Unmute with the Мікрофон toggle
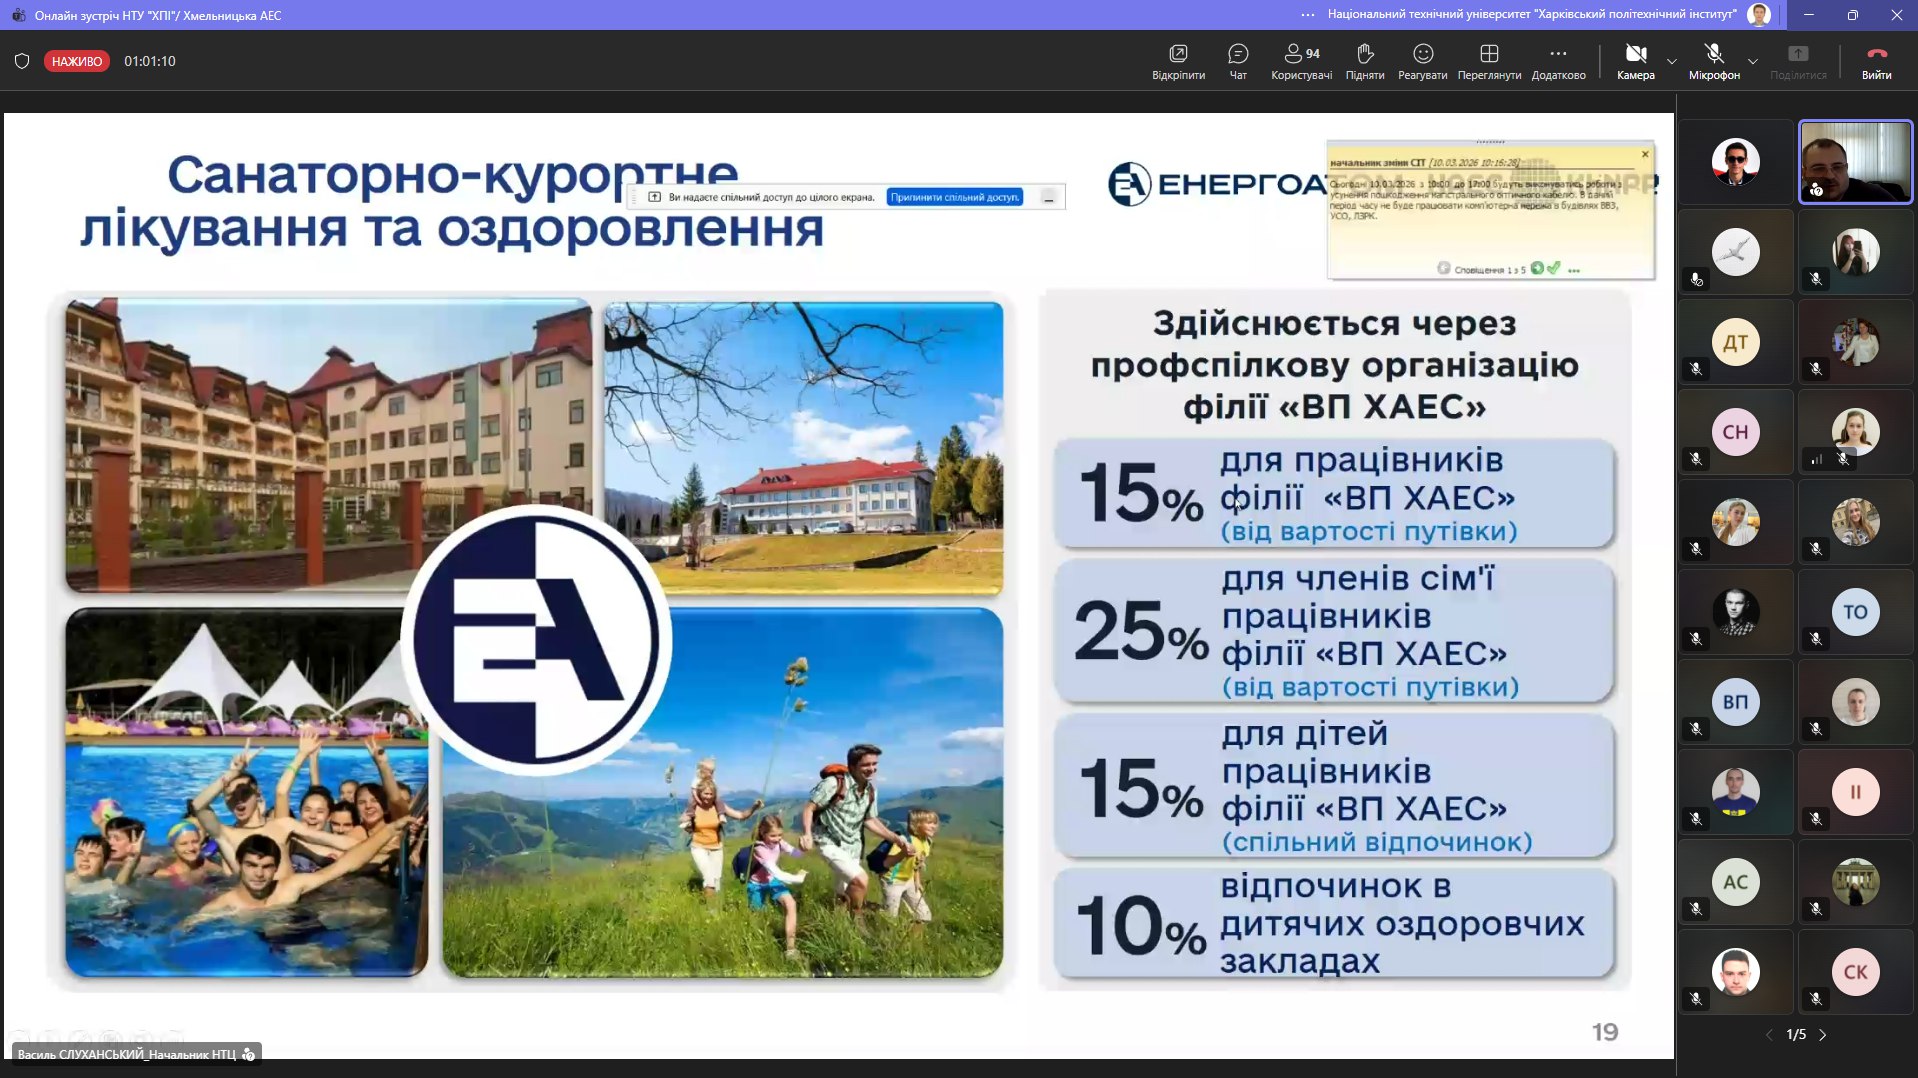The width and height of the screenshot is (1918, 1078). [1714, 61]
